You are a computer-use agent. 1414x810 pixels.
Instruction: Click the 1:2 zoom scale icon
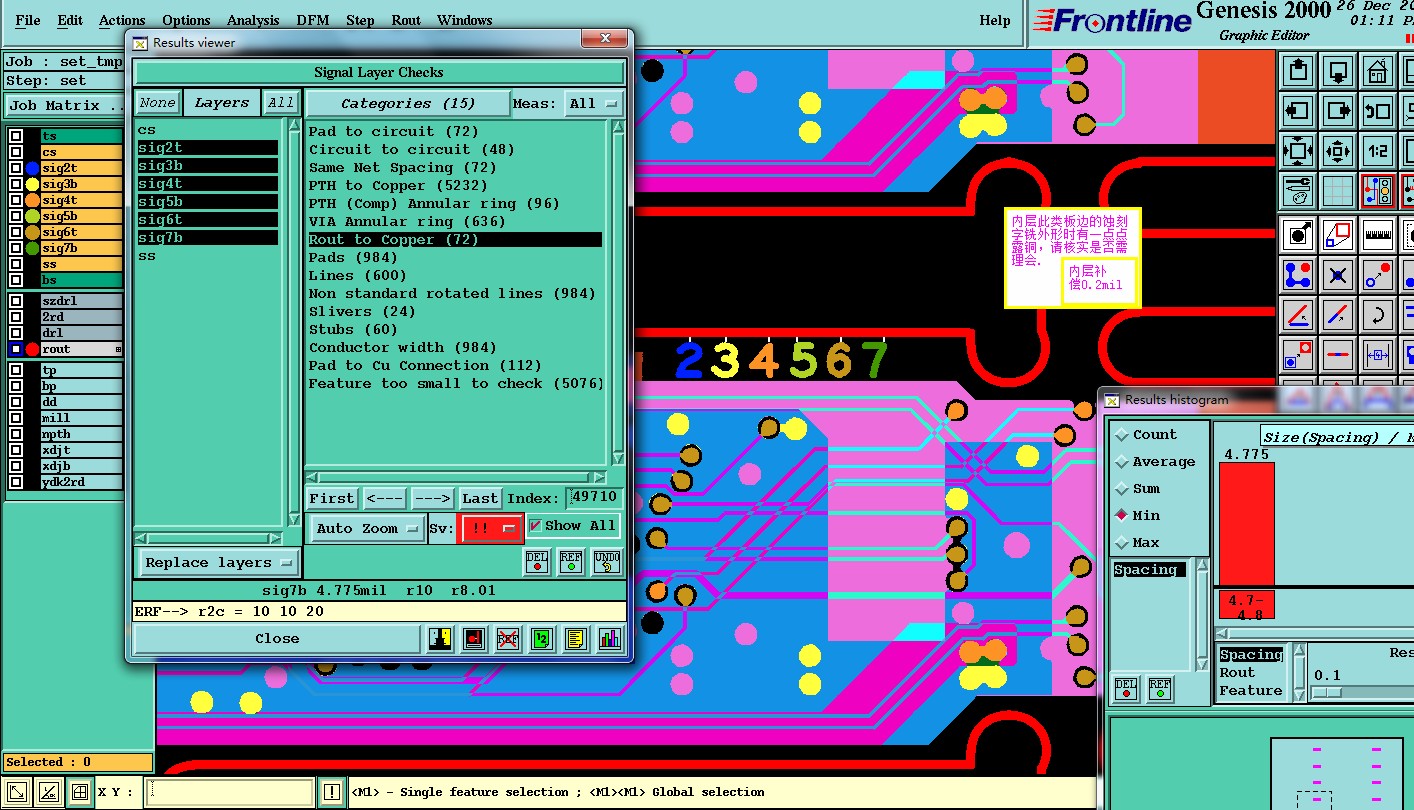(1378, 151)
